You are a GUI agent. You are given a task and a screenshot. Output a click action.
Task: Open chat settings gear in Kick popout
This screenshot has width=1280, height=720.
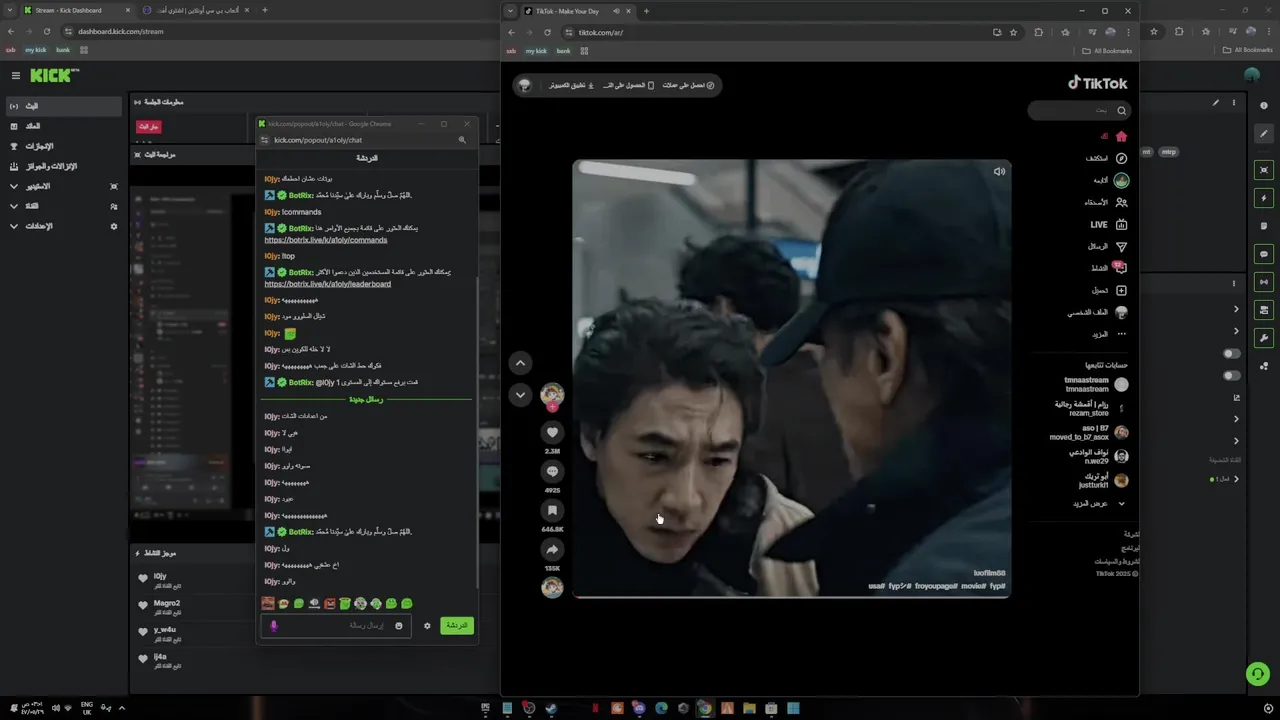point(427,626)
